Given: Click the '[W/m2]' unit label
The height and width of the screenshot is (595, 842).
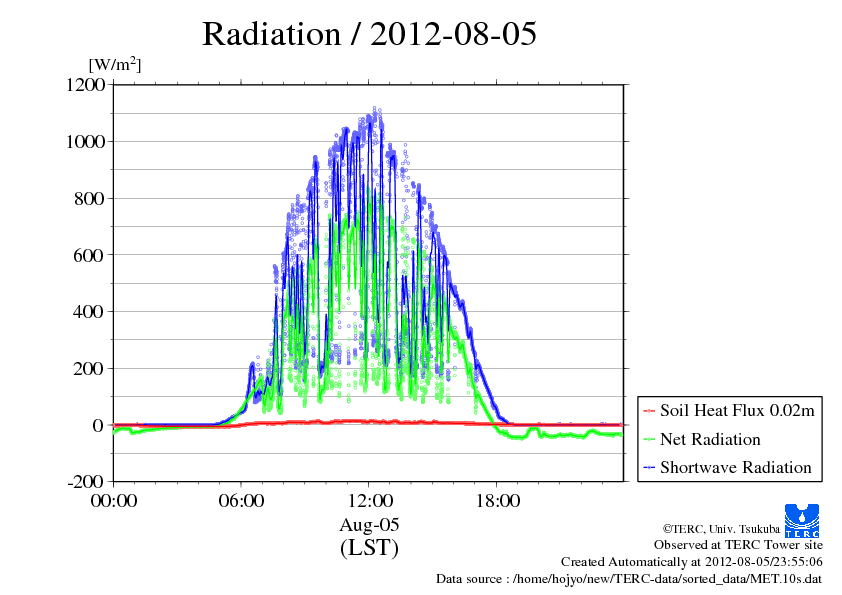Looking at the screenshot, I should pyautogui.click(x=115, y=64).
